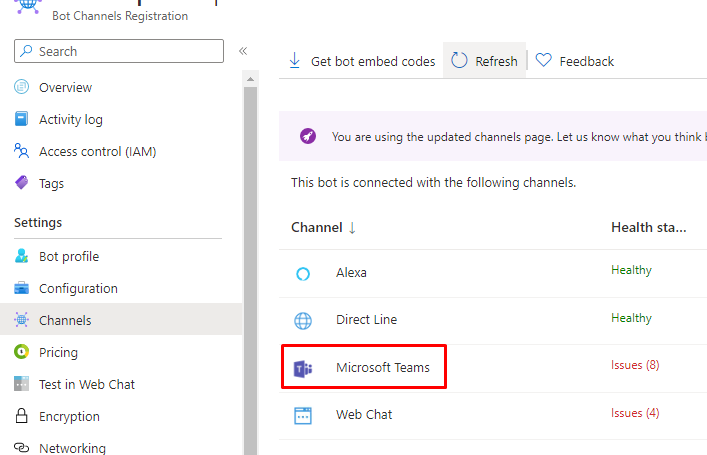View Web Chat Issues (4)

[x=635, y=413]
